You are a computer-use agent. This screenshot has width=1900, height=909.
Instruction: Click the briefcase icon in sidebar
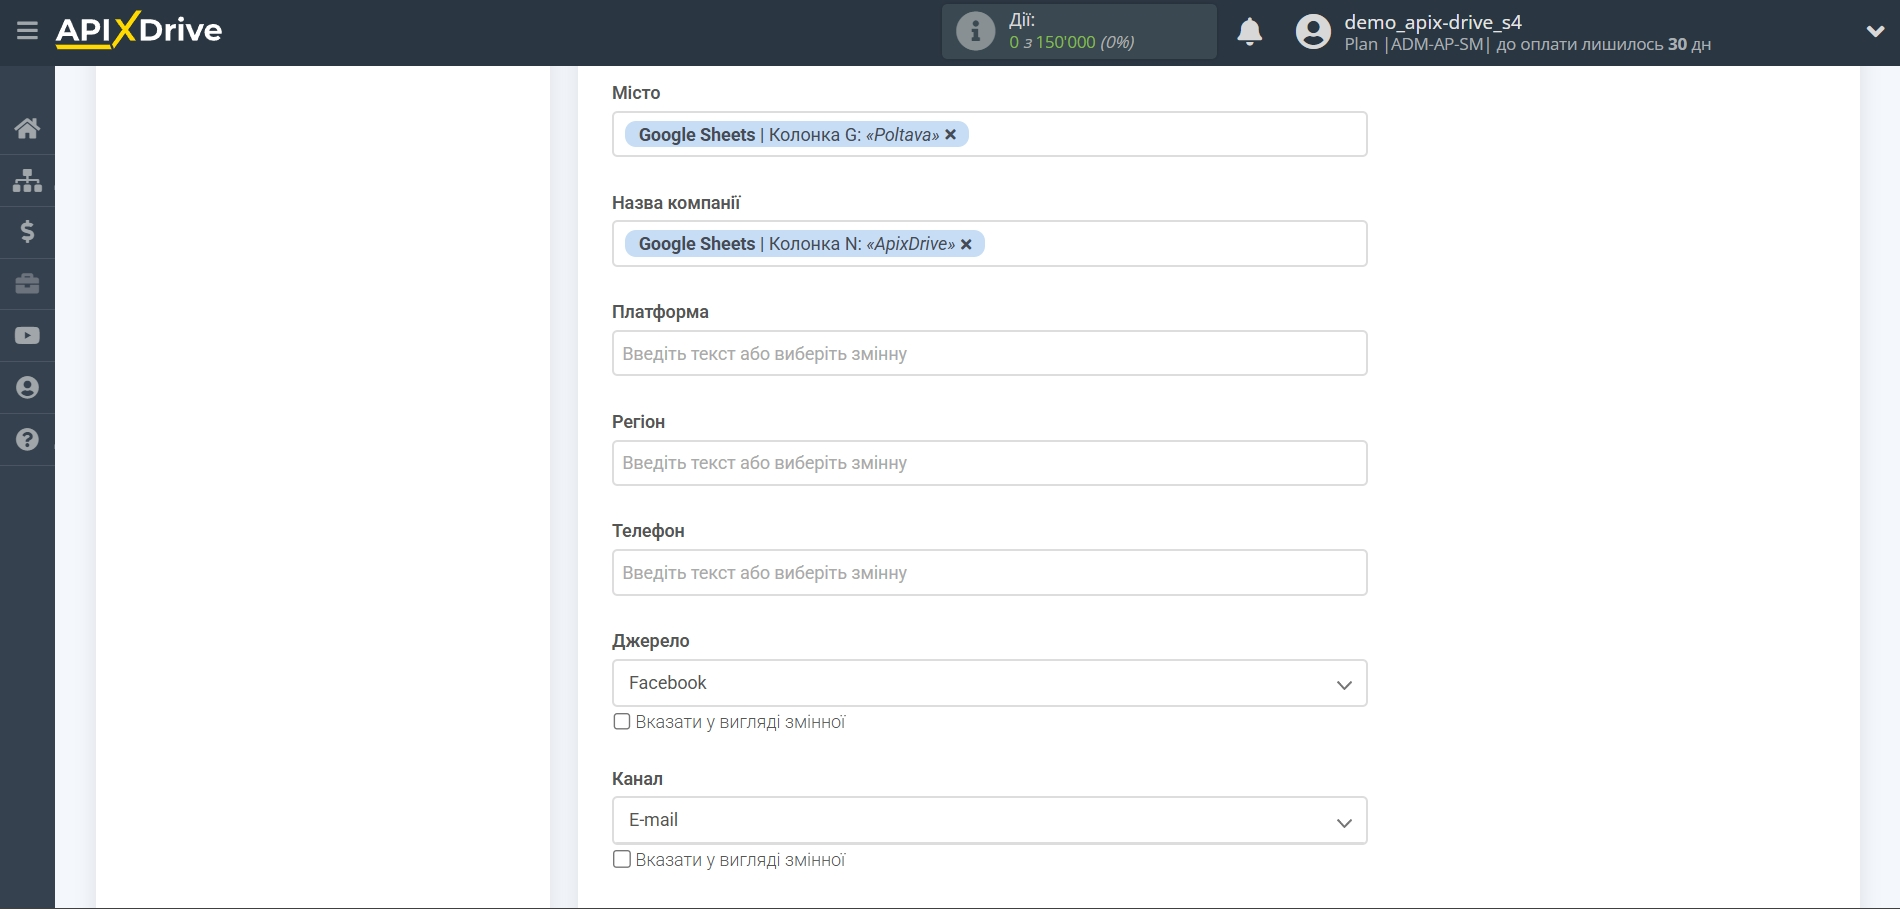tap(27, 284)
